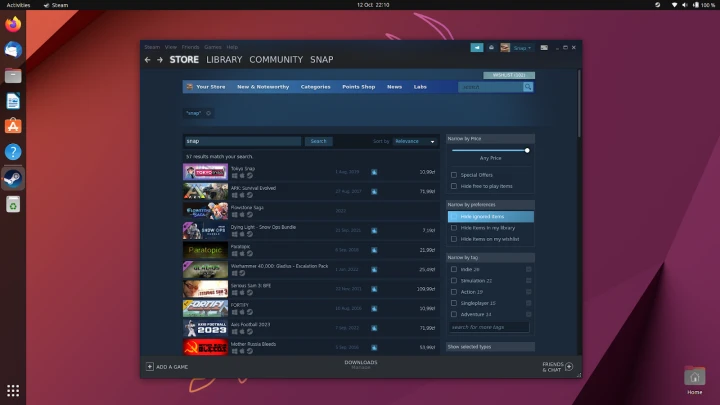Image resolution: width=720 pixels, height=405 pixels.
Task: Click the Add a Game plus icon
Action: 150,366
